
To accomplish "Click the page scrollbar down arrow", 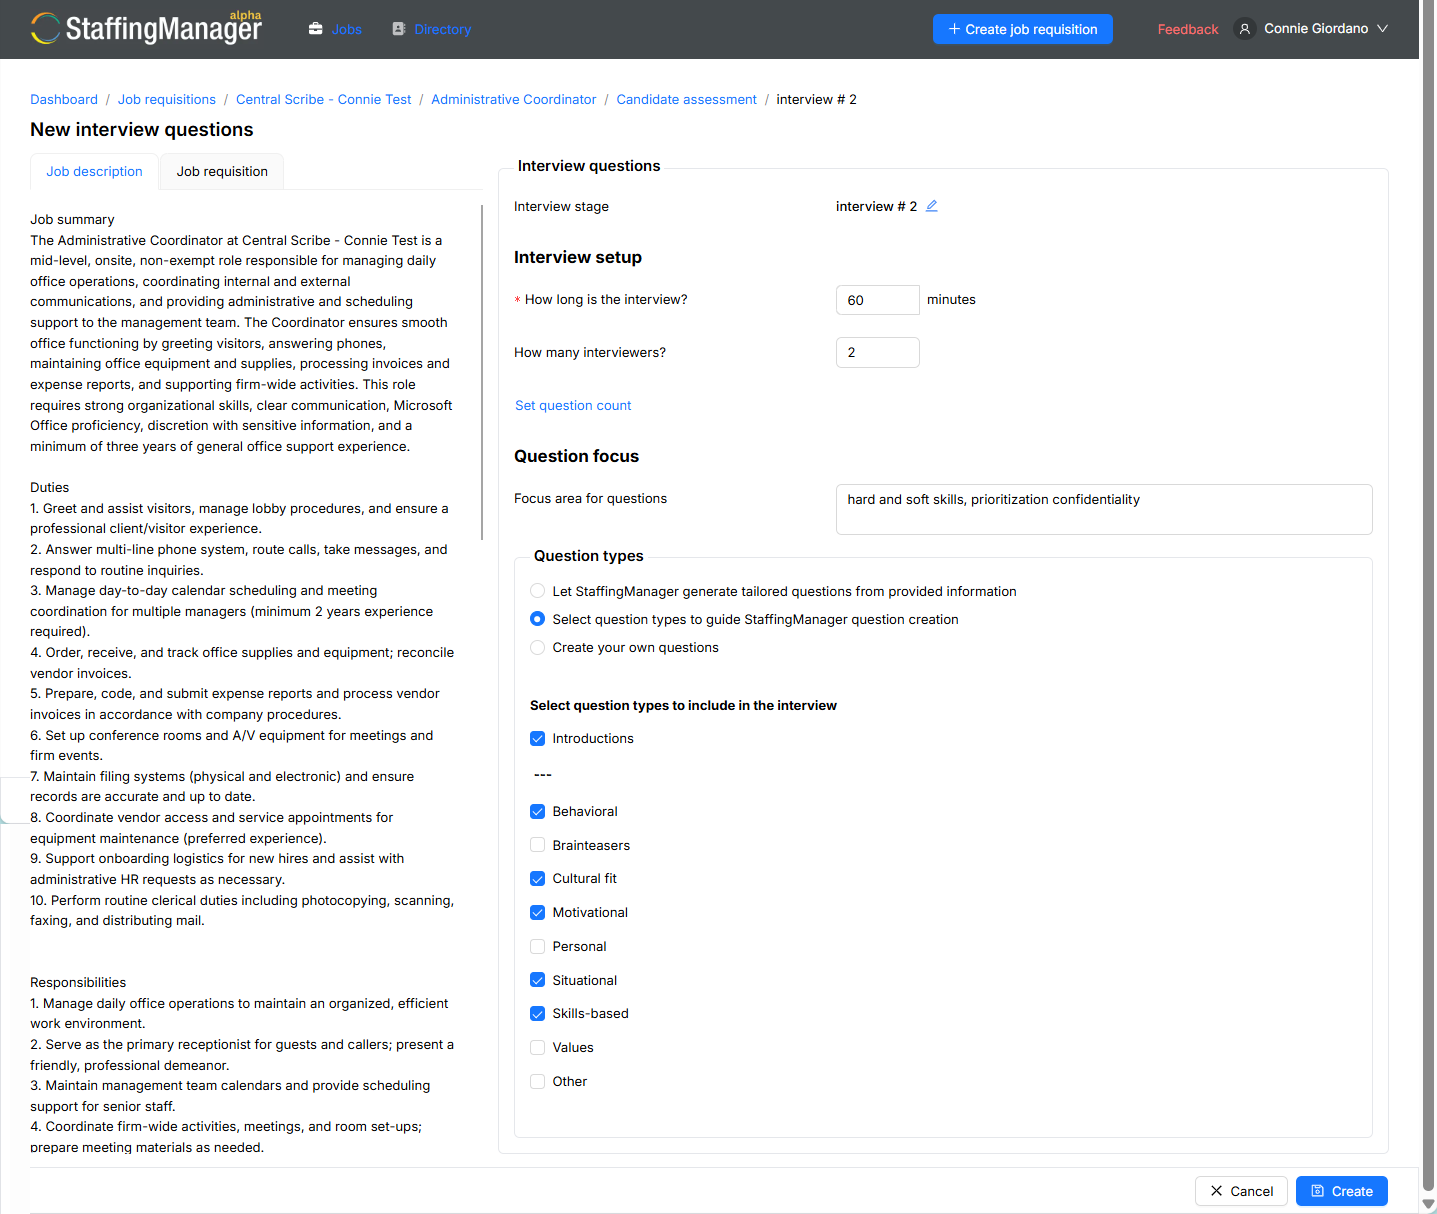I will click(x=1428, y=1205).
